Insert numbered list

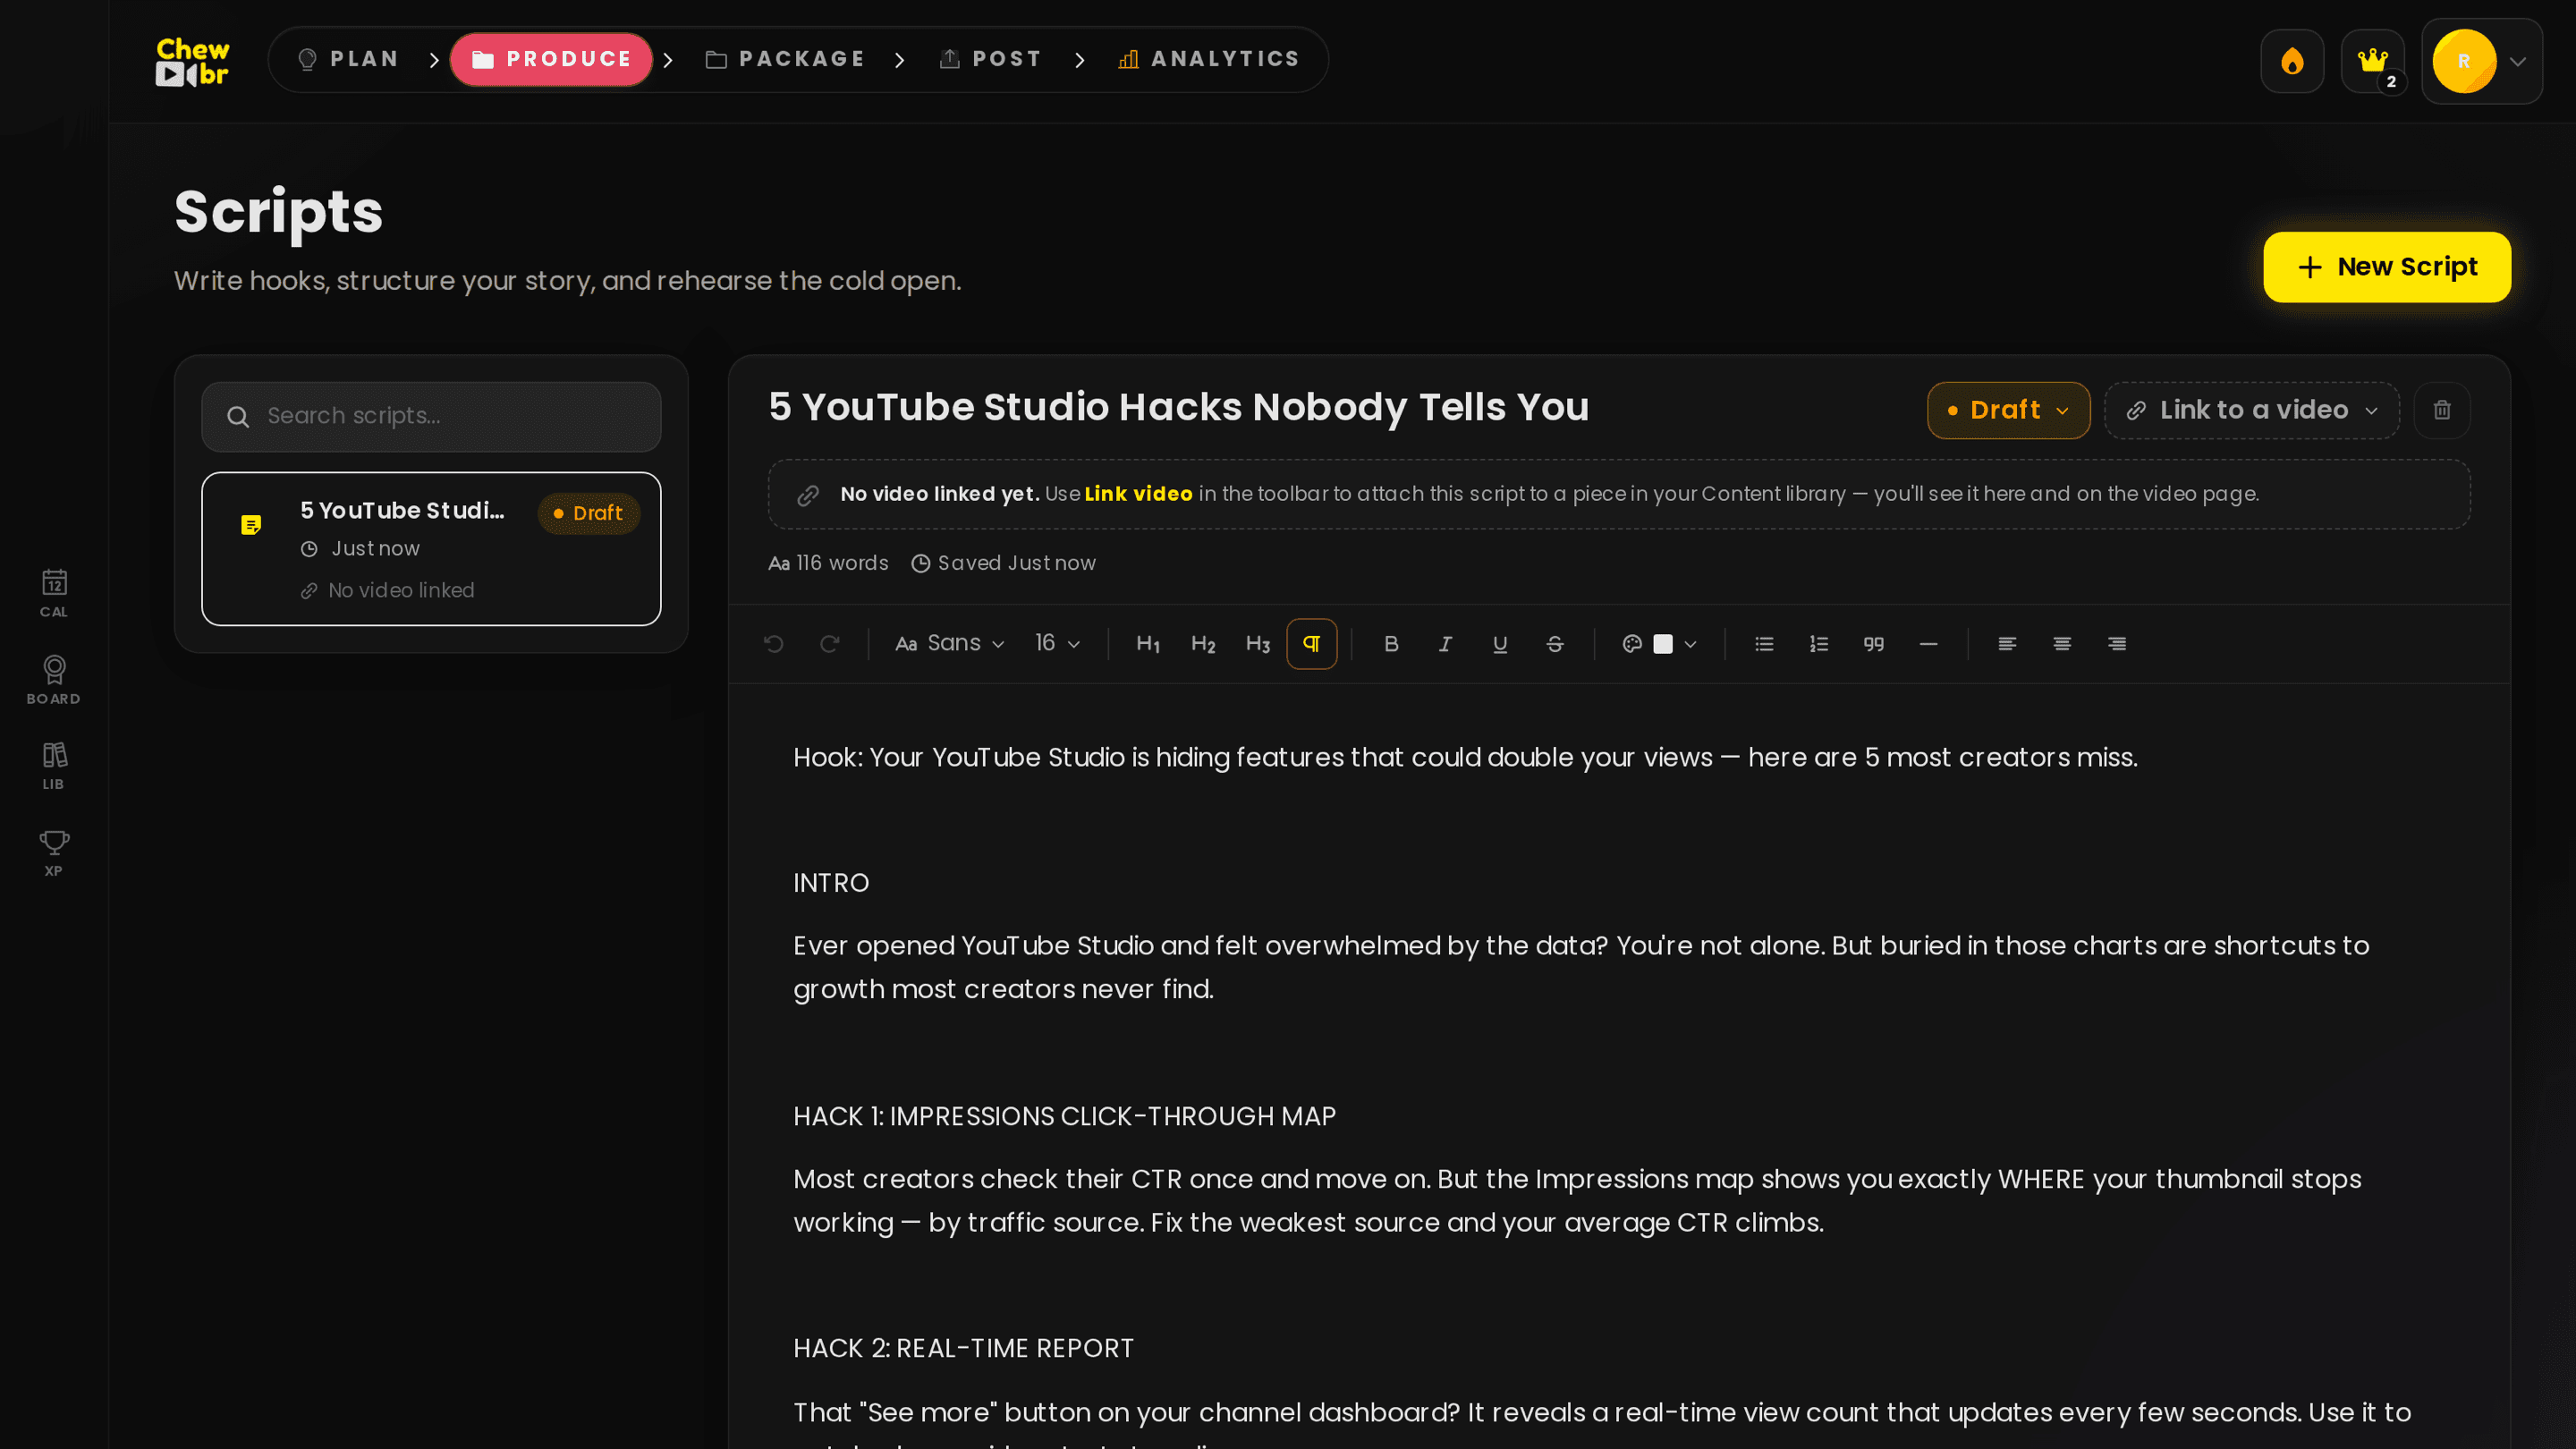pos(1819,644)
